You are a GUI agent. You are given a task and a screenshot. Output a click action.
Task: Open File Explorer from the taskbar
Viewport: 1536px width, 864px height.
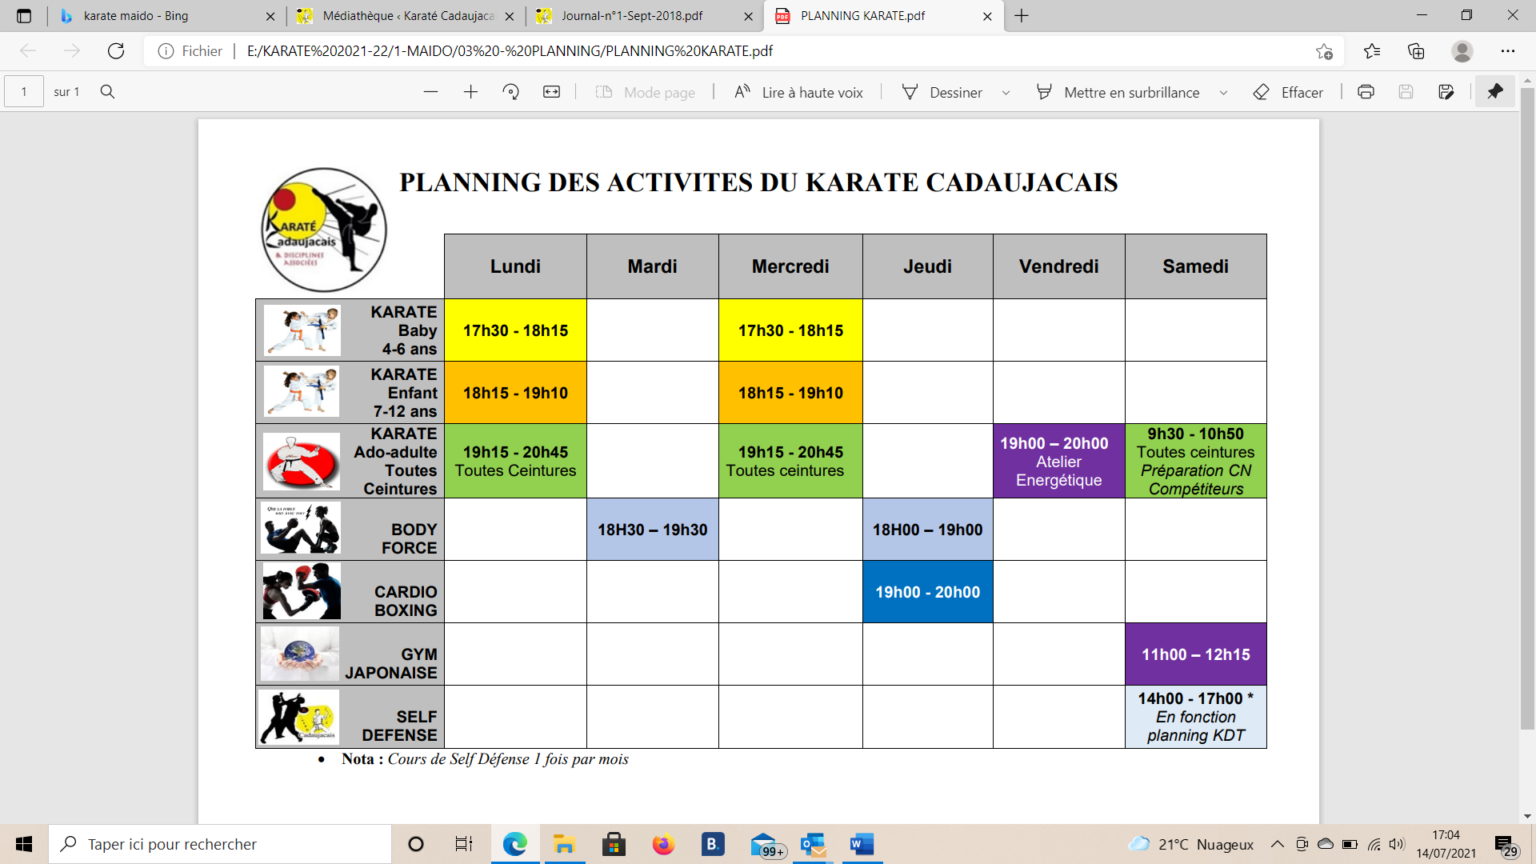click(x=564, y=844)
